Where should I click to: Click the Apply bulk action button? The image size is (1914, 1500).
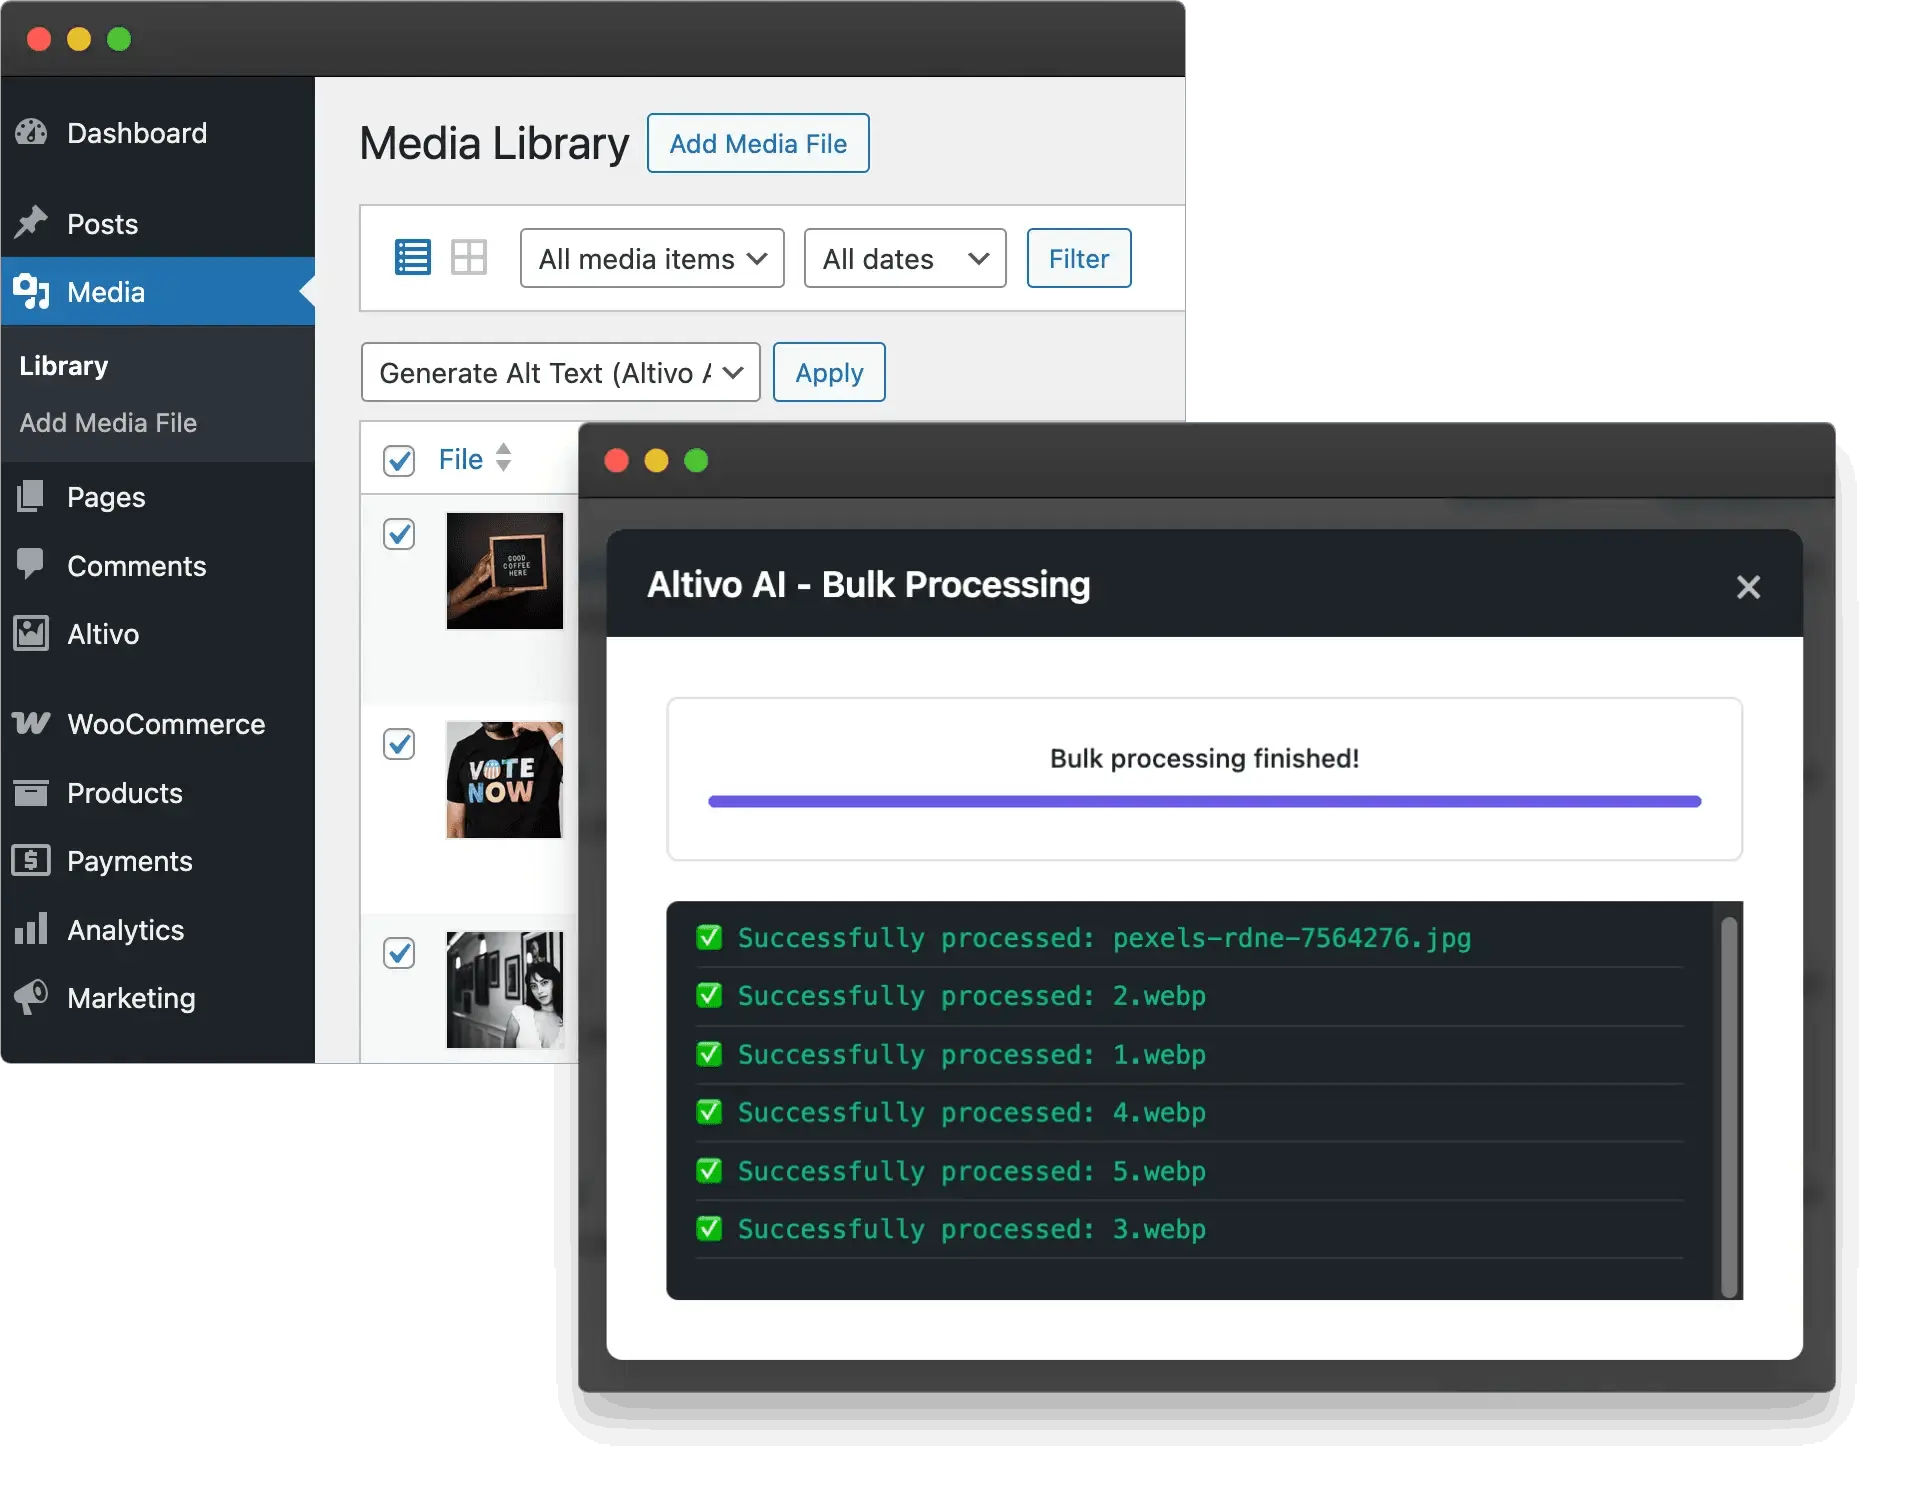tap(829, 372)
